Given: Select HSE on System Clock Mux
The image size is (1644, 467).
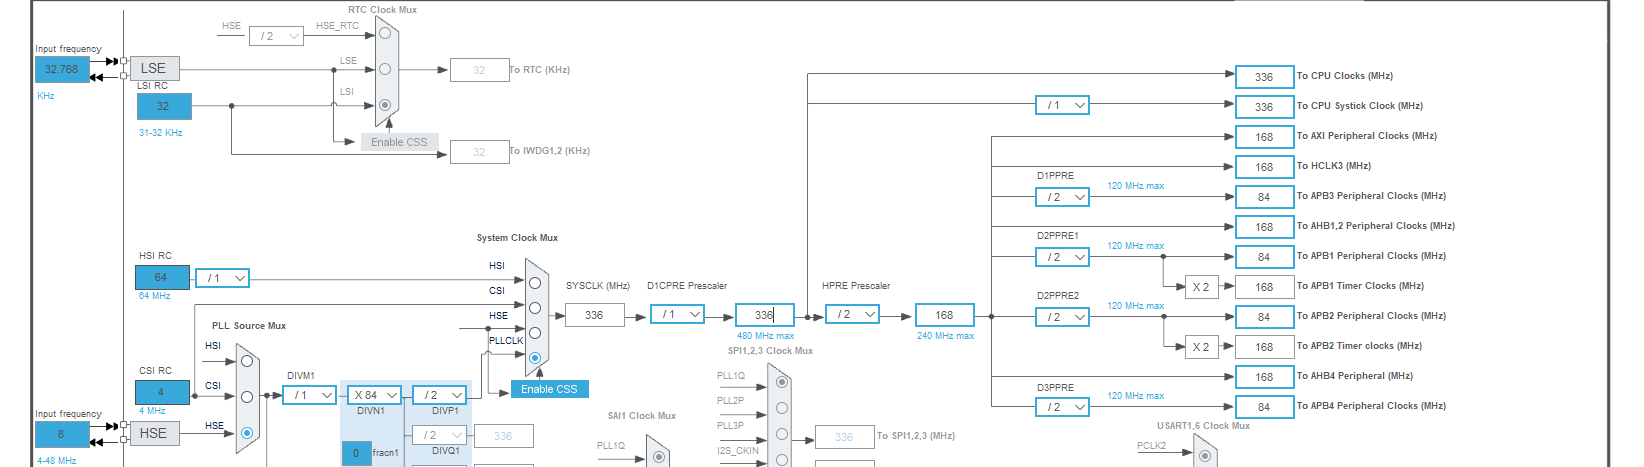Looking at the screenshot, I should pyautogui.click(x=535, y=333).
